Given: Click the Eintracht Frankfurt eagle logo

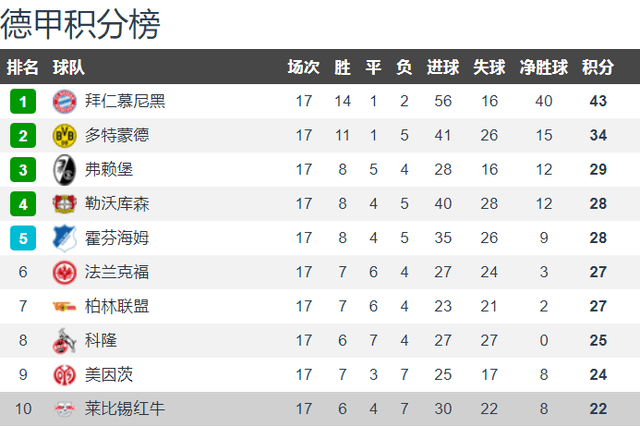Looking at the screenshot, I should 64,272.
